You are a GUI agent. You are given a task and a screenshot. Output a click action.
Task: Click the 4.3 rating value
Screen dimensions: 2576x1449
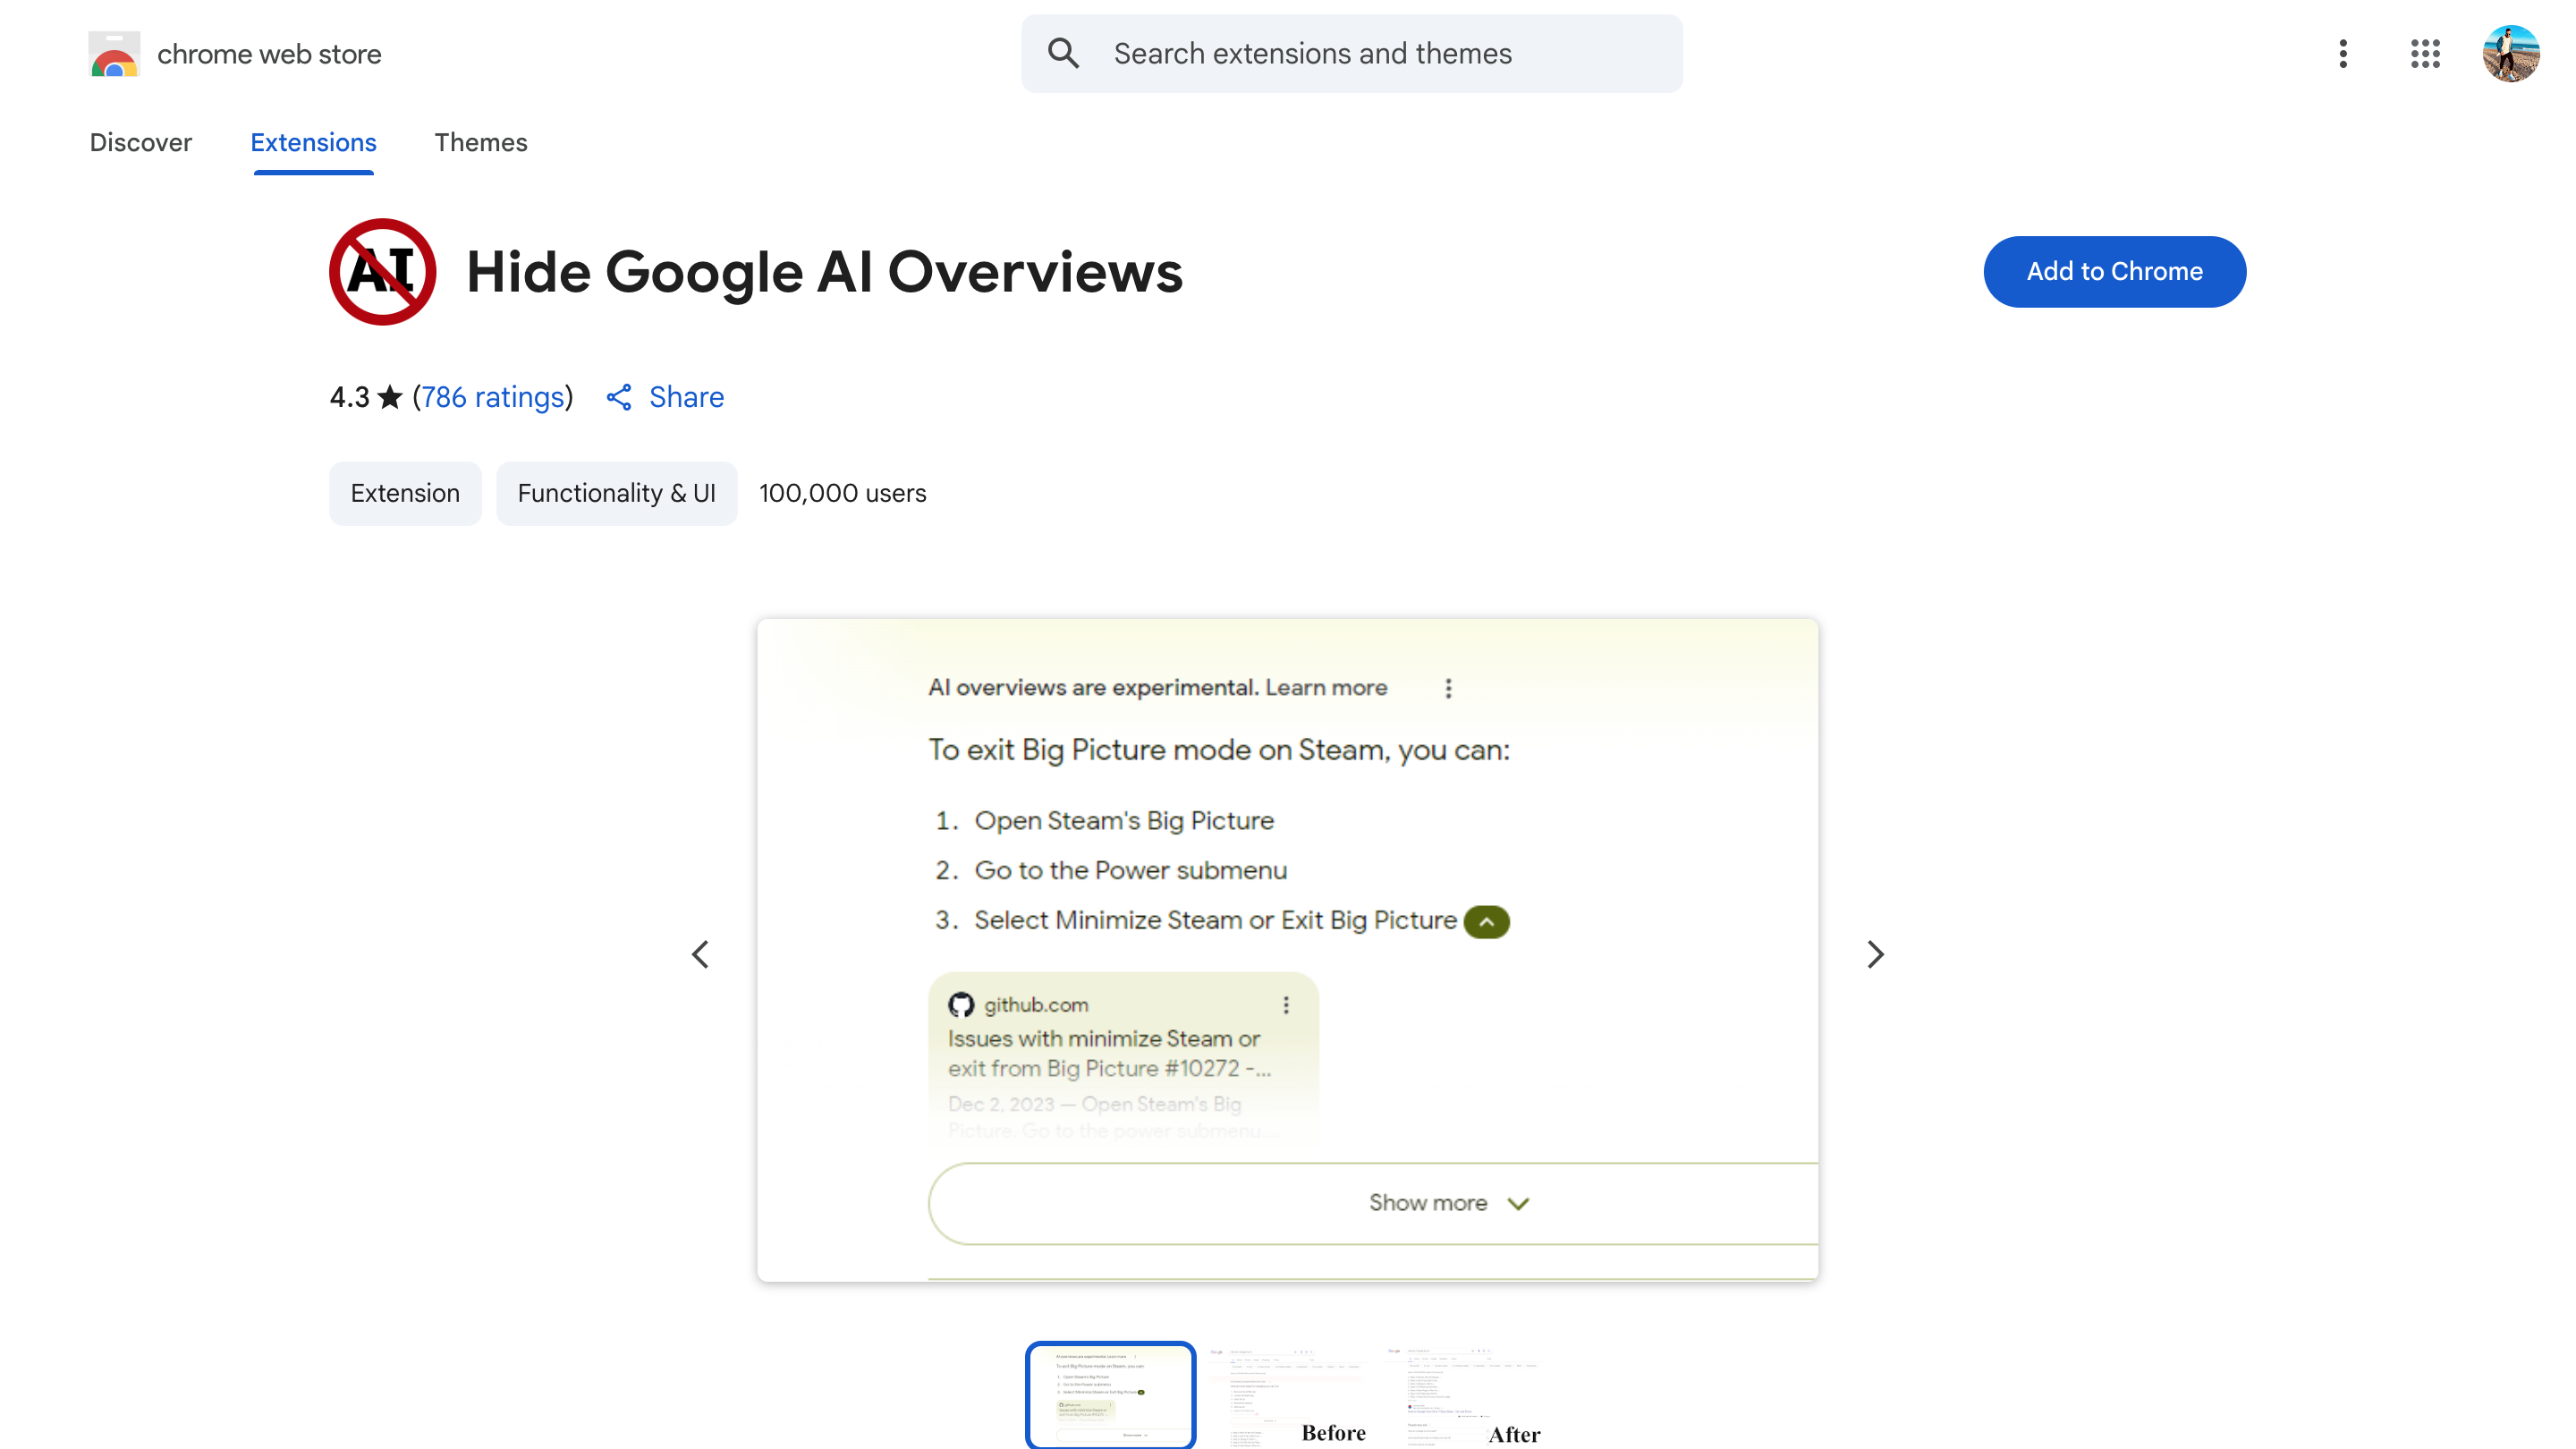(x=349, y=398)
